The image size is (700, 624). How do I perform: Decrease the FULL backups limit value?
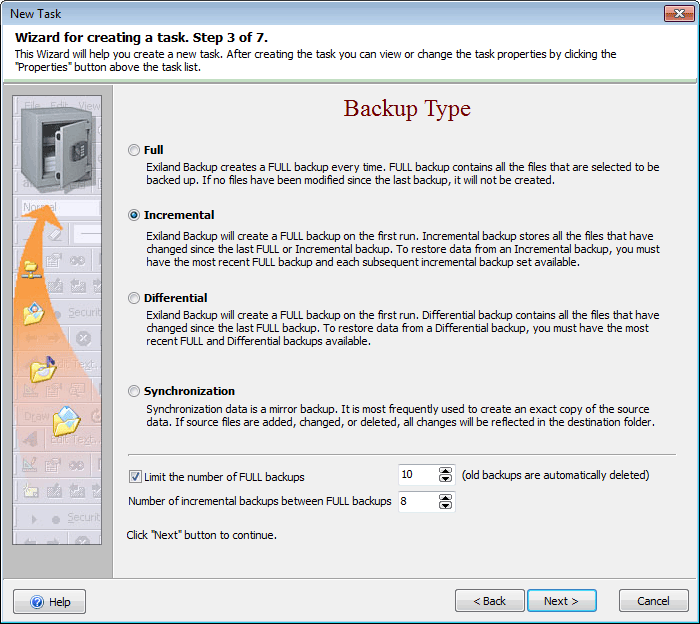pos(445,478)
